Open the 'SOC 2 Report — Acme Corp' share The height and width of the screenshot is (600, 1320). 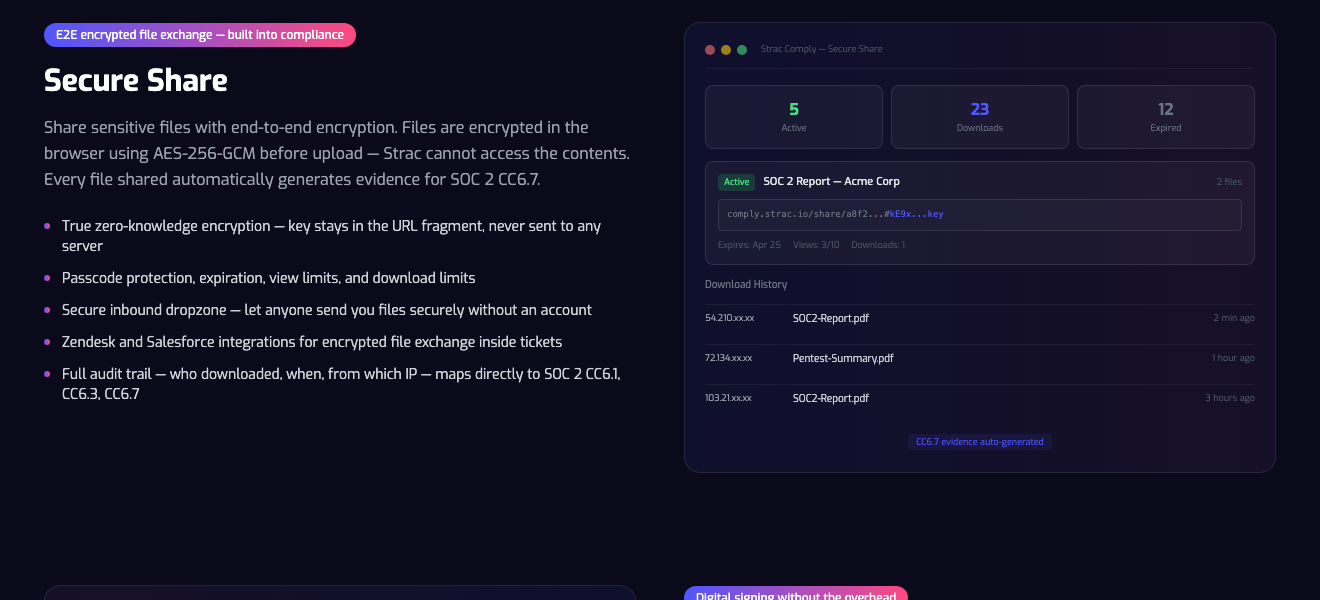(831, 182)
